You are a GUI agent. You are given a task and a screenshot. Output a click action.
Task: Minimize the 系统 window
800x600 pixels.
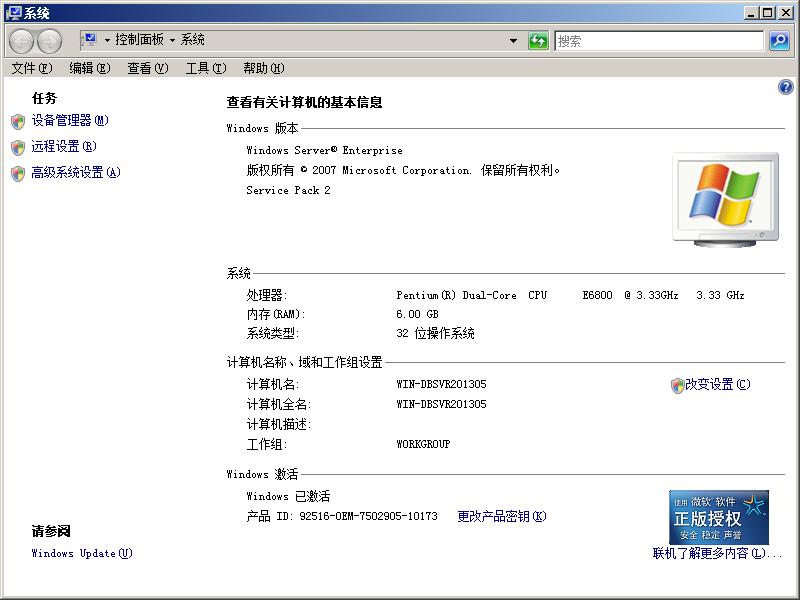(750, 13)
